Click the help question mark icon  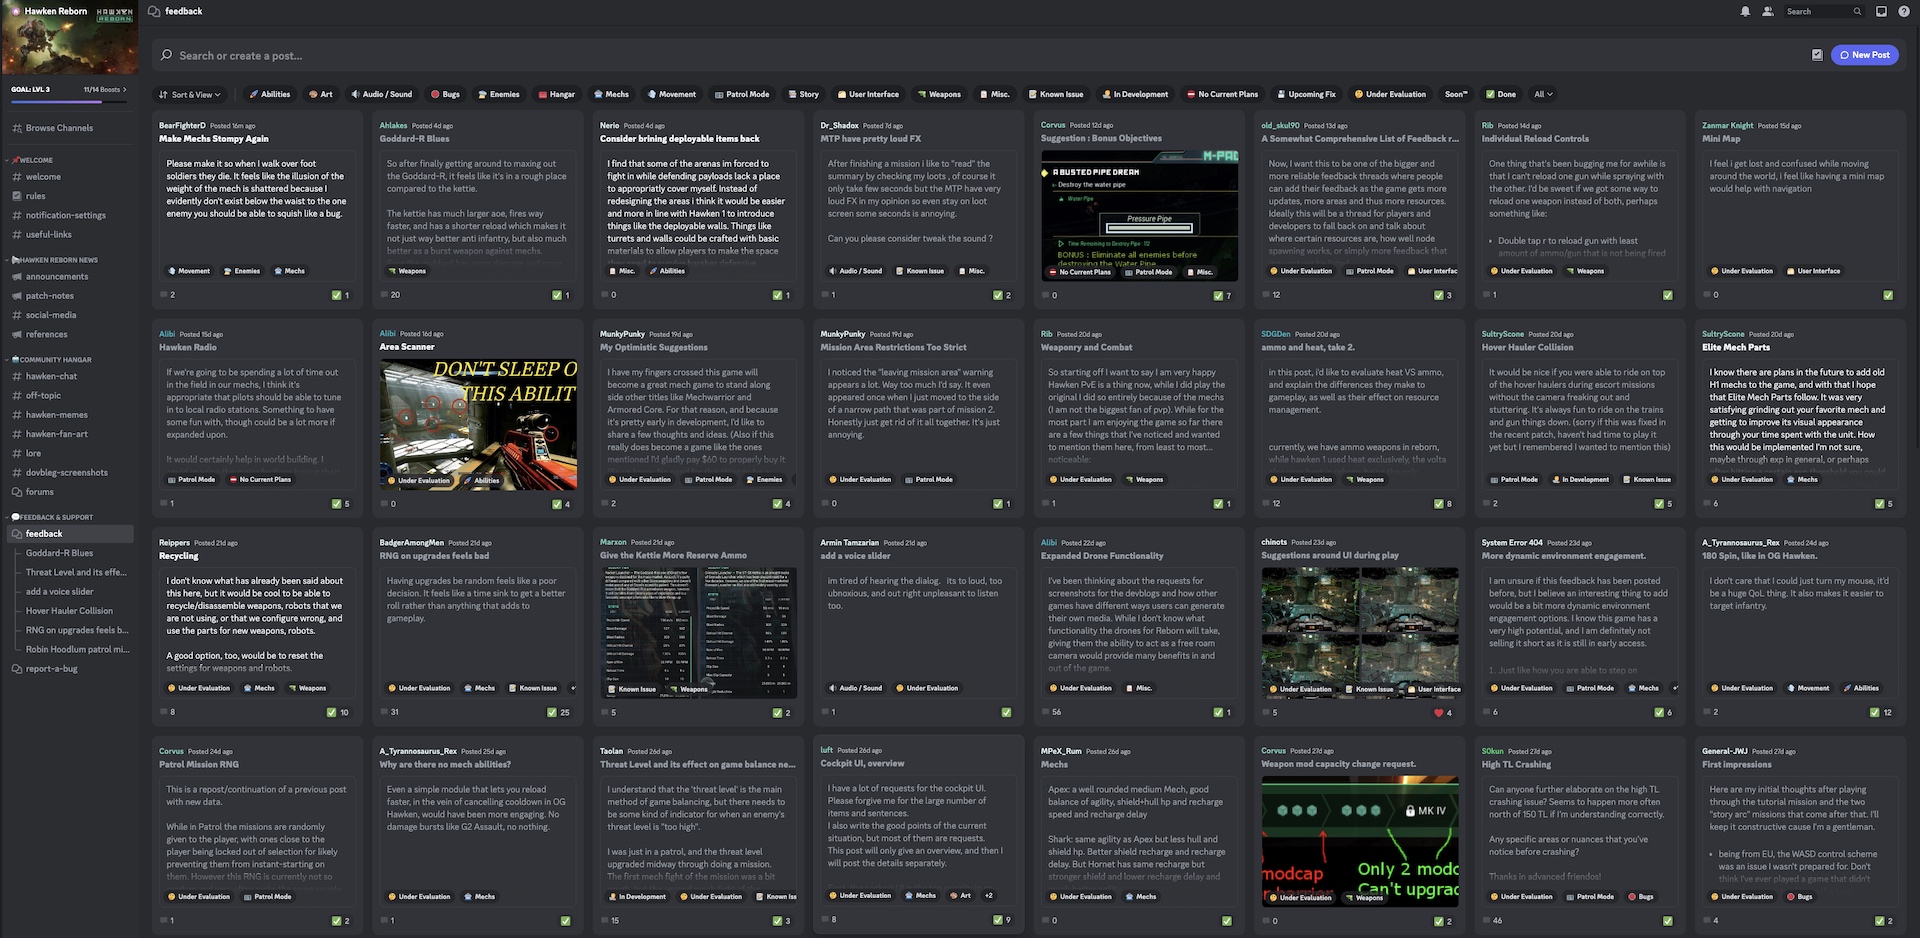click(x=1904, y=12)
